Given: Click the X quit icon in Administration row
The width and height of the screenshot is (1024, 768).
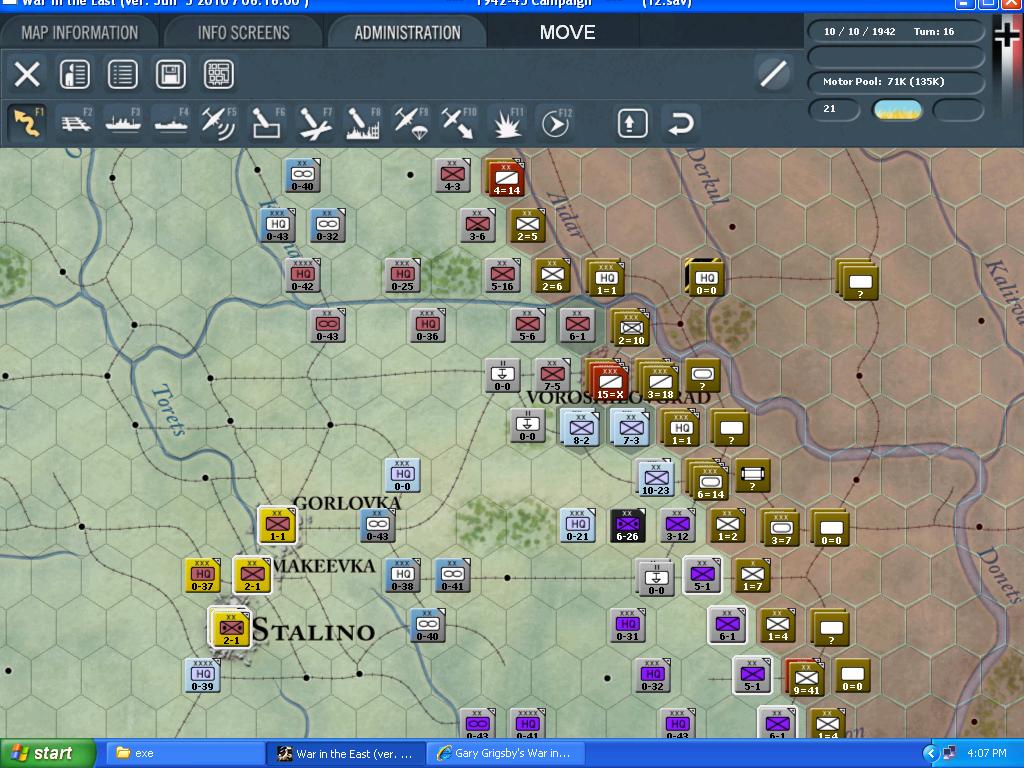Looking at the screenshot, I should pyautogui.click(x=27, y=74).
